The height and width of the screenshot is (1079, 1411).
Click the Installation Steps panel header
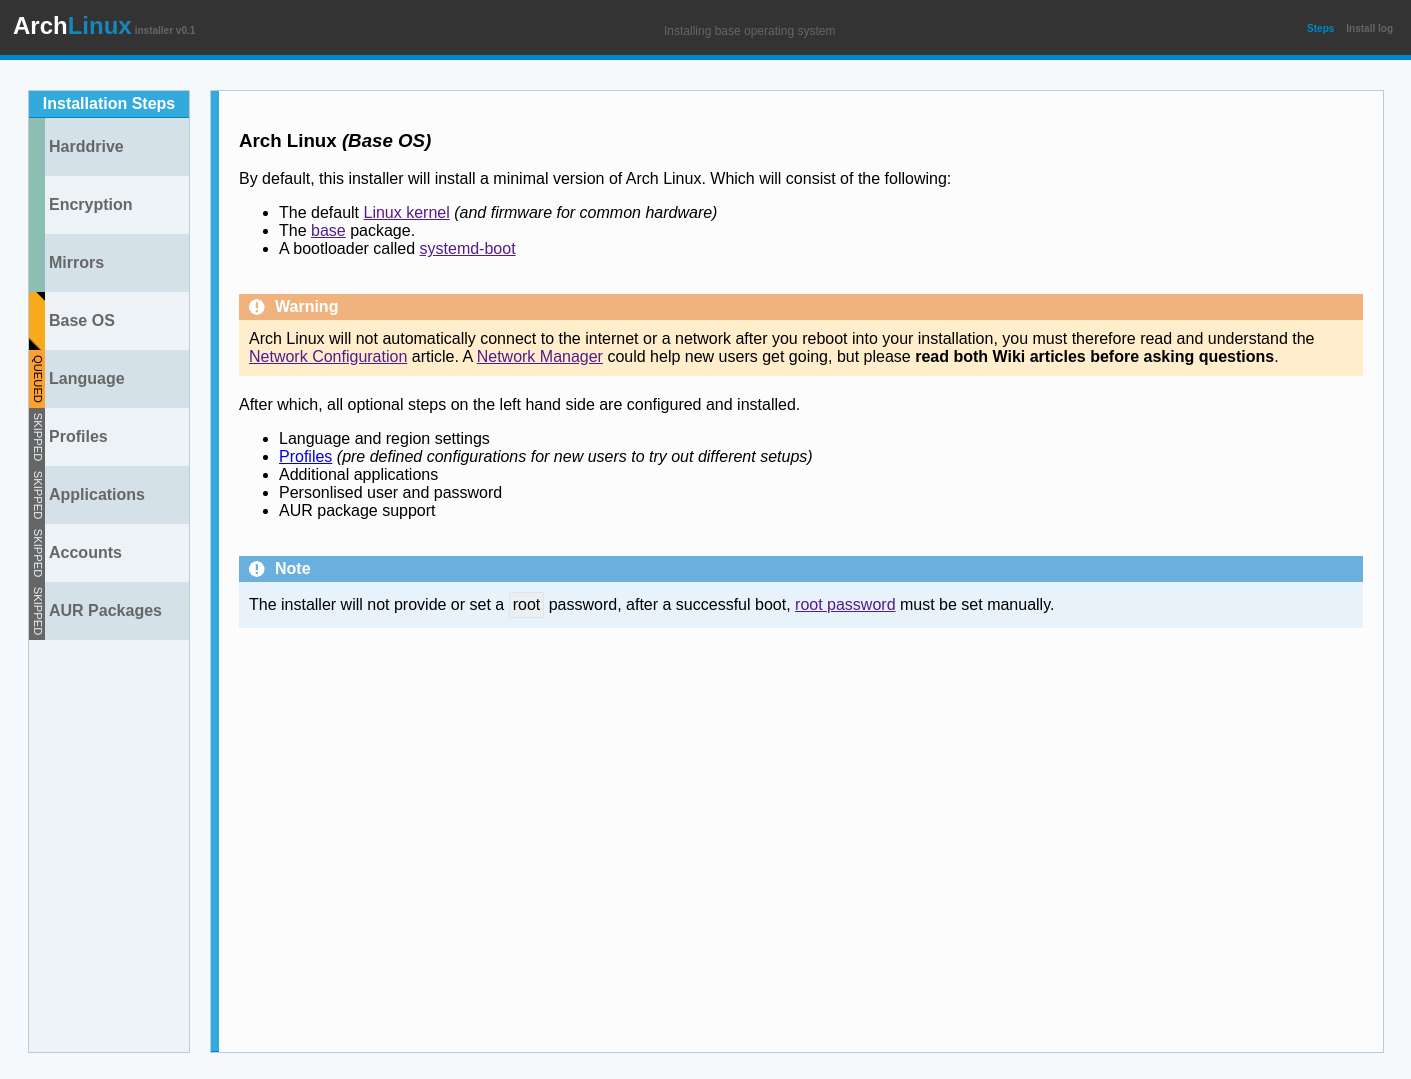[x=109, y=104]
